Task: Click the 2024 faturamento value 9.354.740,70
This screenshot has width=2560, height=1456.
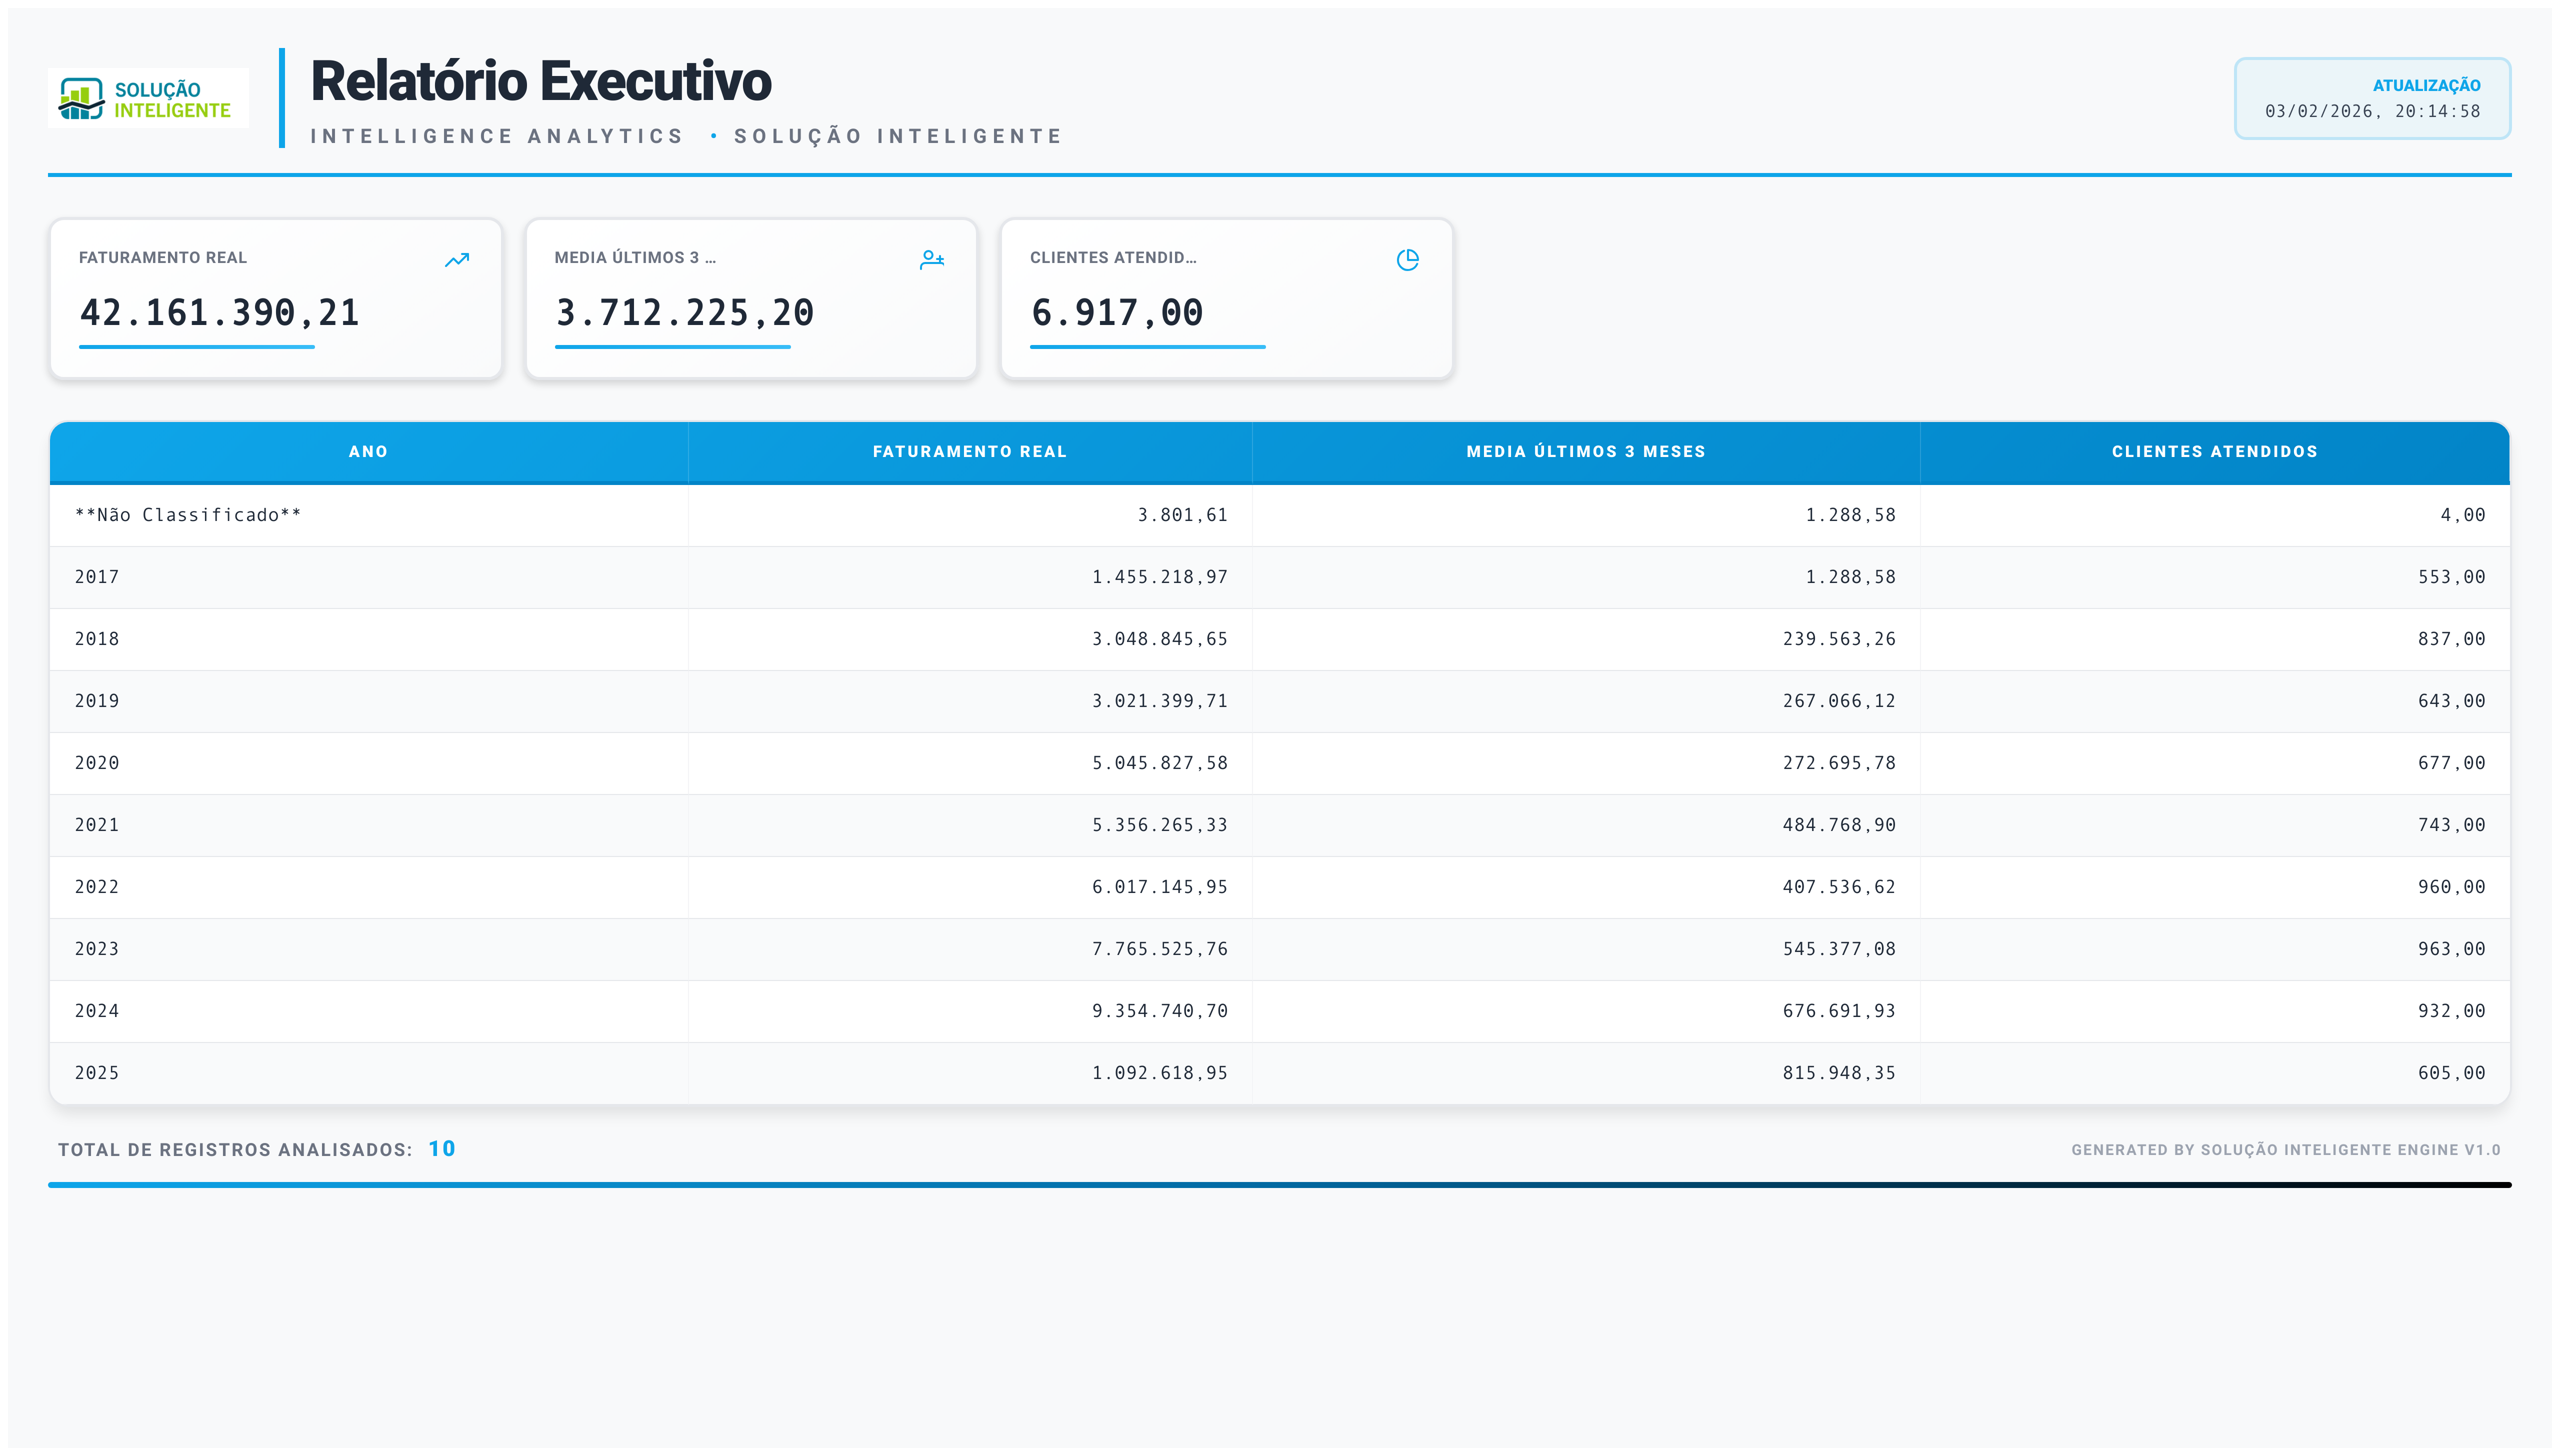Action: [1159, 1011]
